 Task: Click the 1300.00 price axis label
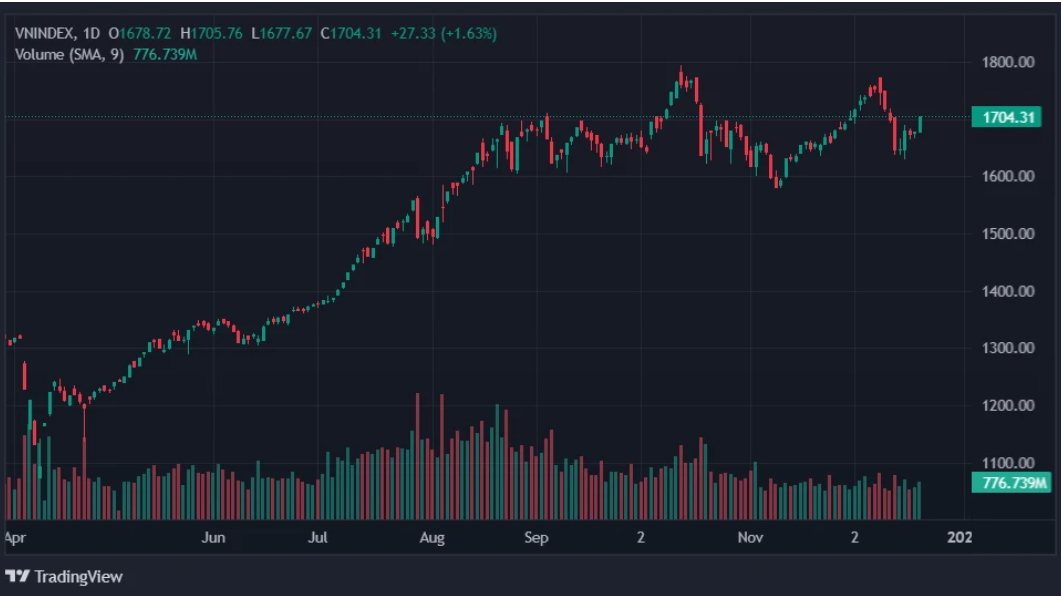click(1007, 348)
